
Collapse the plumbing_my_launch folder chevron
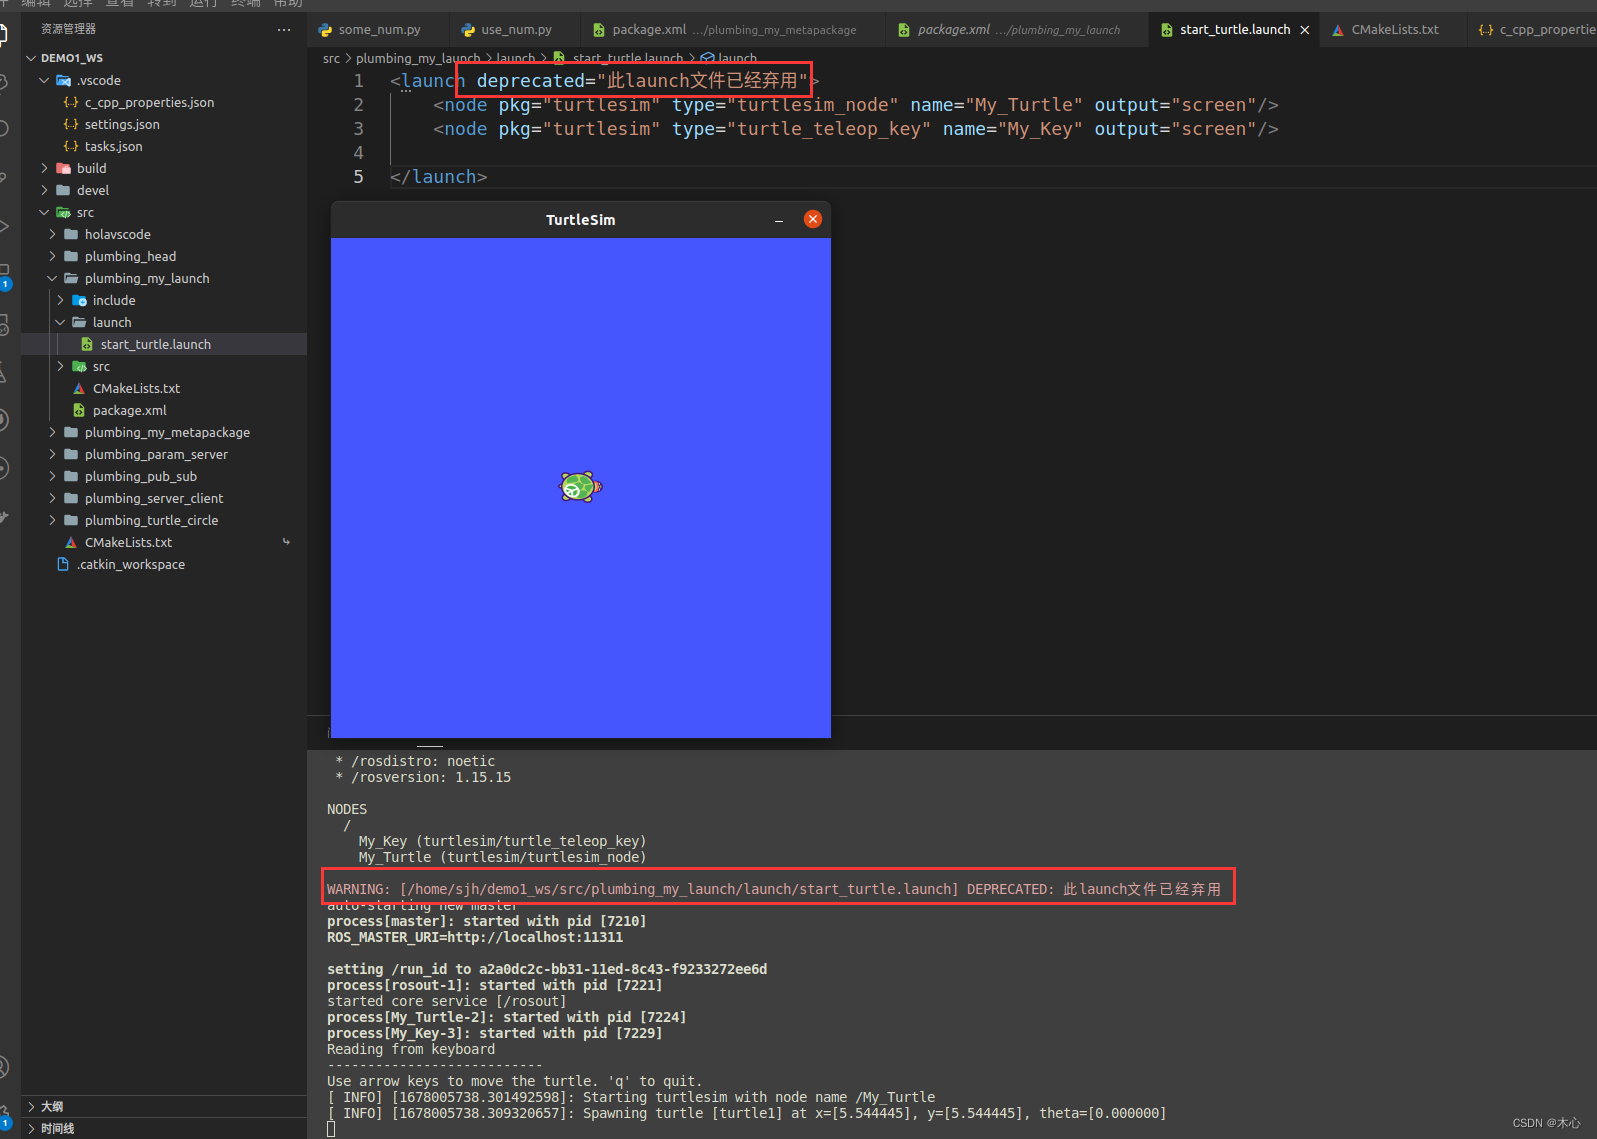(x=52, y=278)
